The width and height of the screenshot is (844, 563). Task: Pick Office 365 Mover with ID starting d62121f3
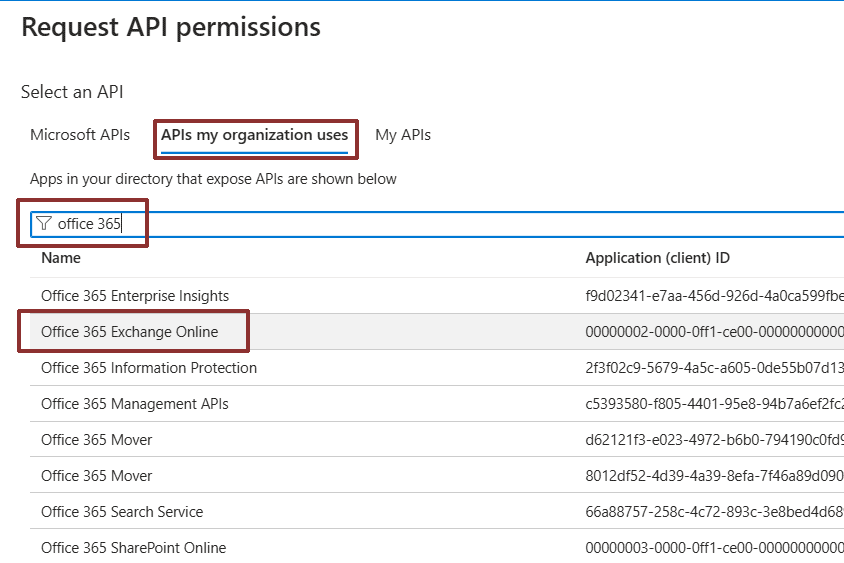97,440
